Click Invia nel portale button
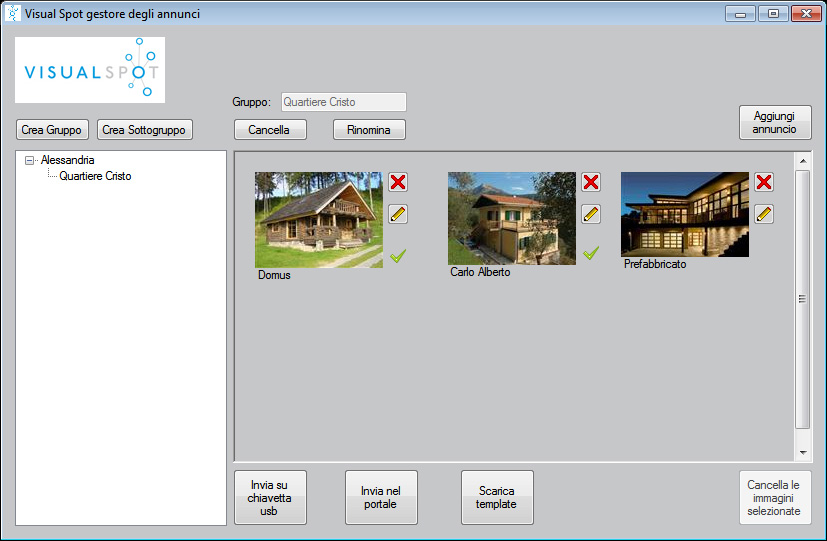The height and width of the screenshot is (541, 827). 380,498
